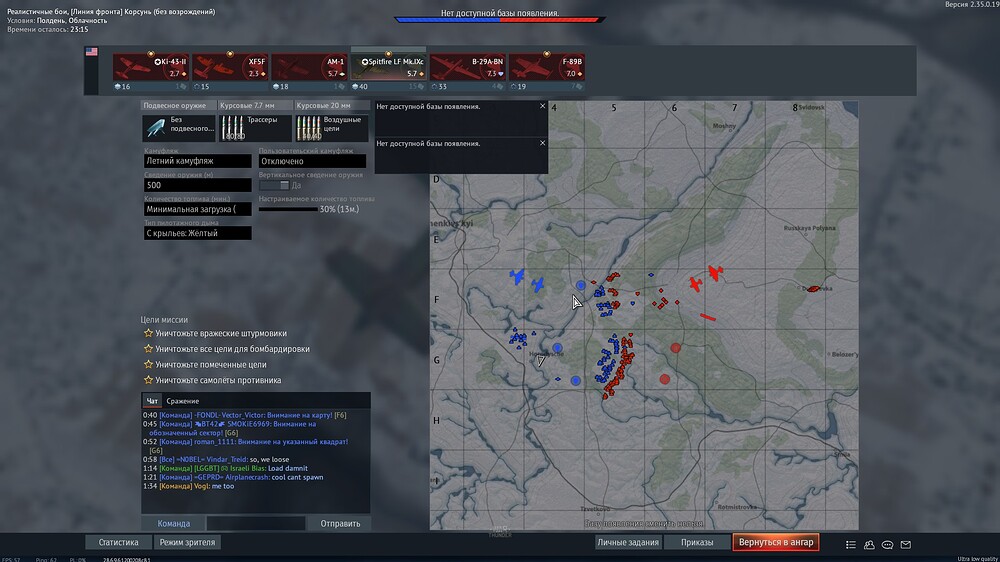Click the 'Отправить' send button
The width and height of the screenshot is (1000, 562).
[x=340, y=524]
